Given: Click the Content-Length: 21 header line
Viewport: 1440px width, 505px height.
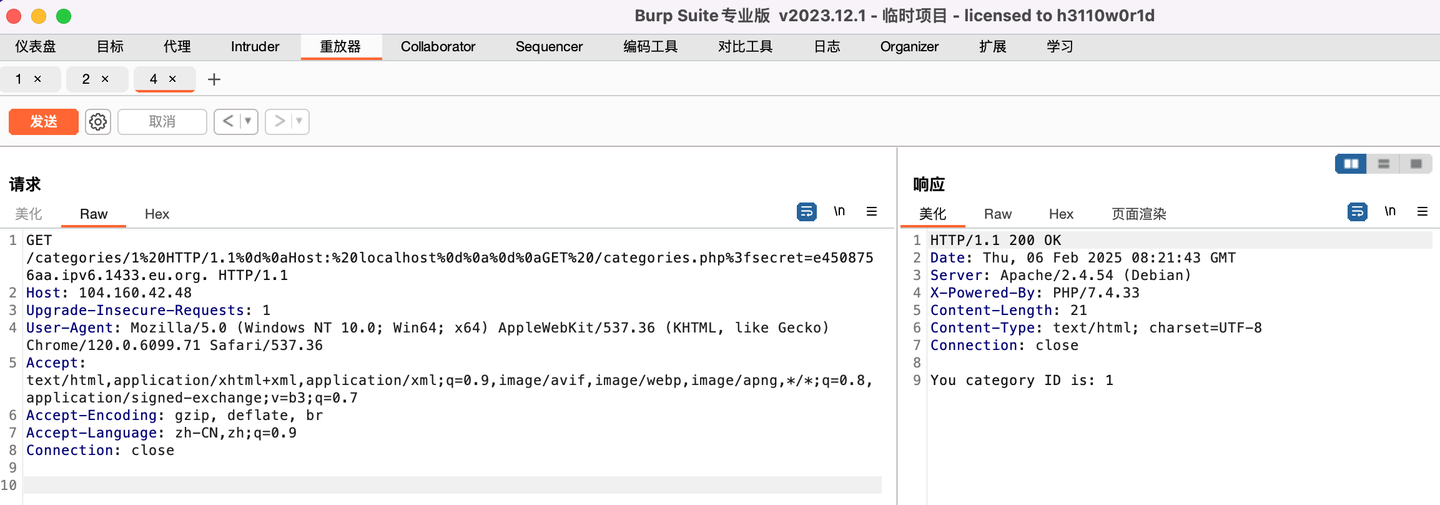Looking at the screenshot, I should 1008,310.
